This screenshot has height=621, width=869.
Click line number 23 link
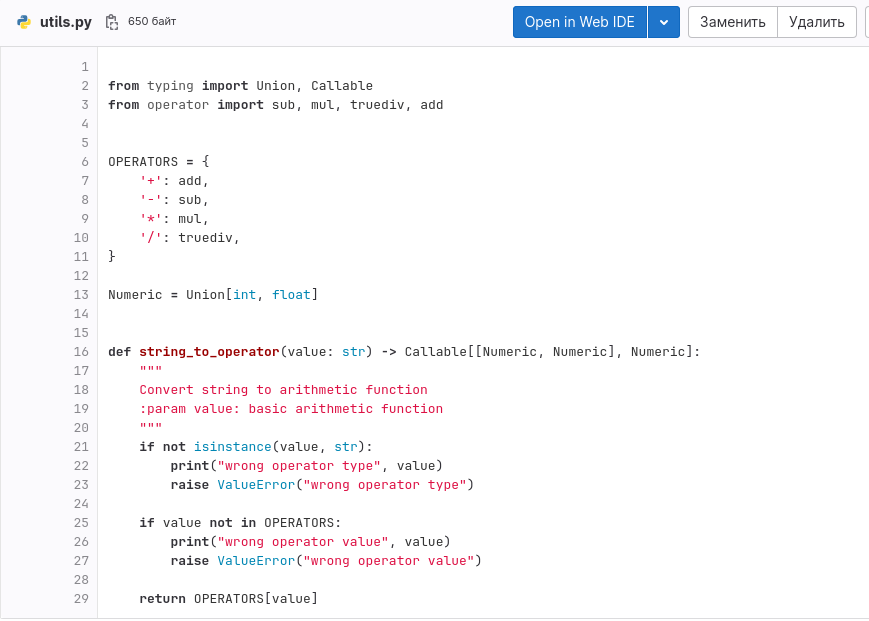(81, 485)
